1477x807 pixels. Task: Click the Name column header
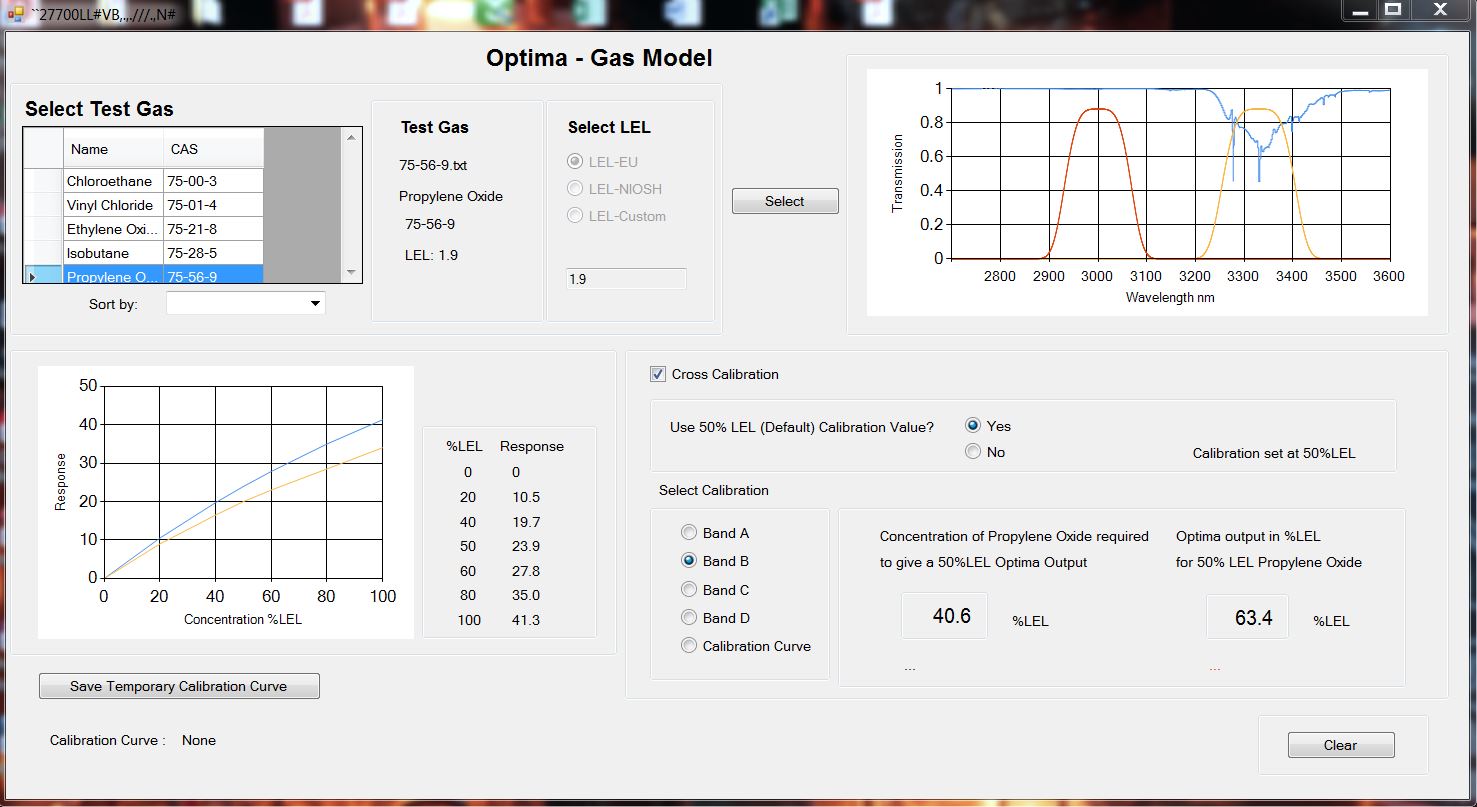(113, 148)
